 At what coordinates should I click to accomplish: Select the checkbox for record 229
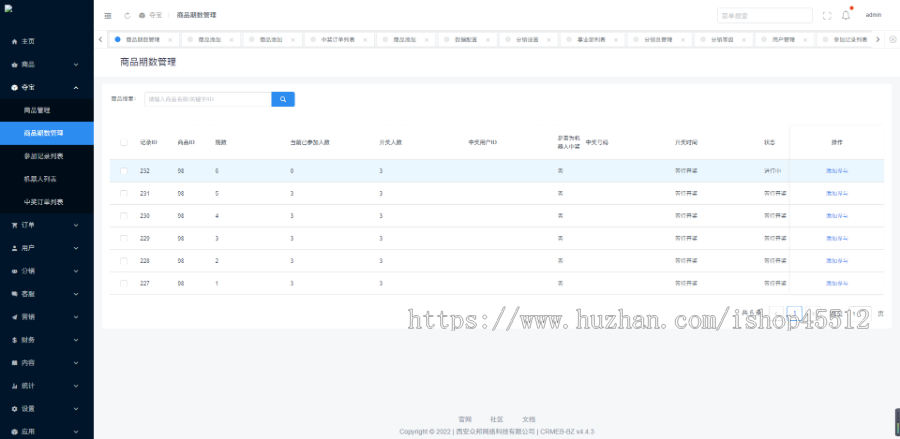point(124,238)
